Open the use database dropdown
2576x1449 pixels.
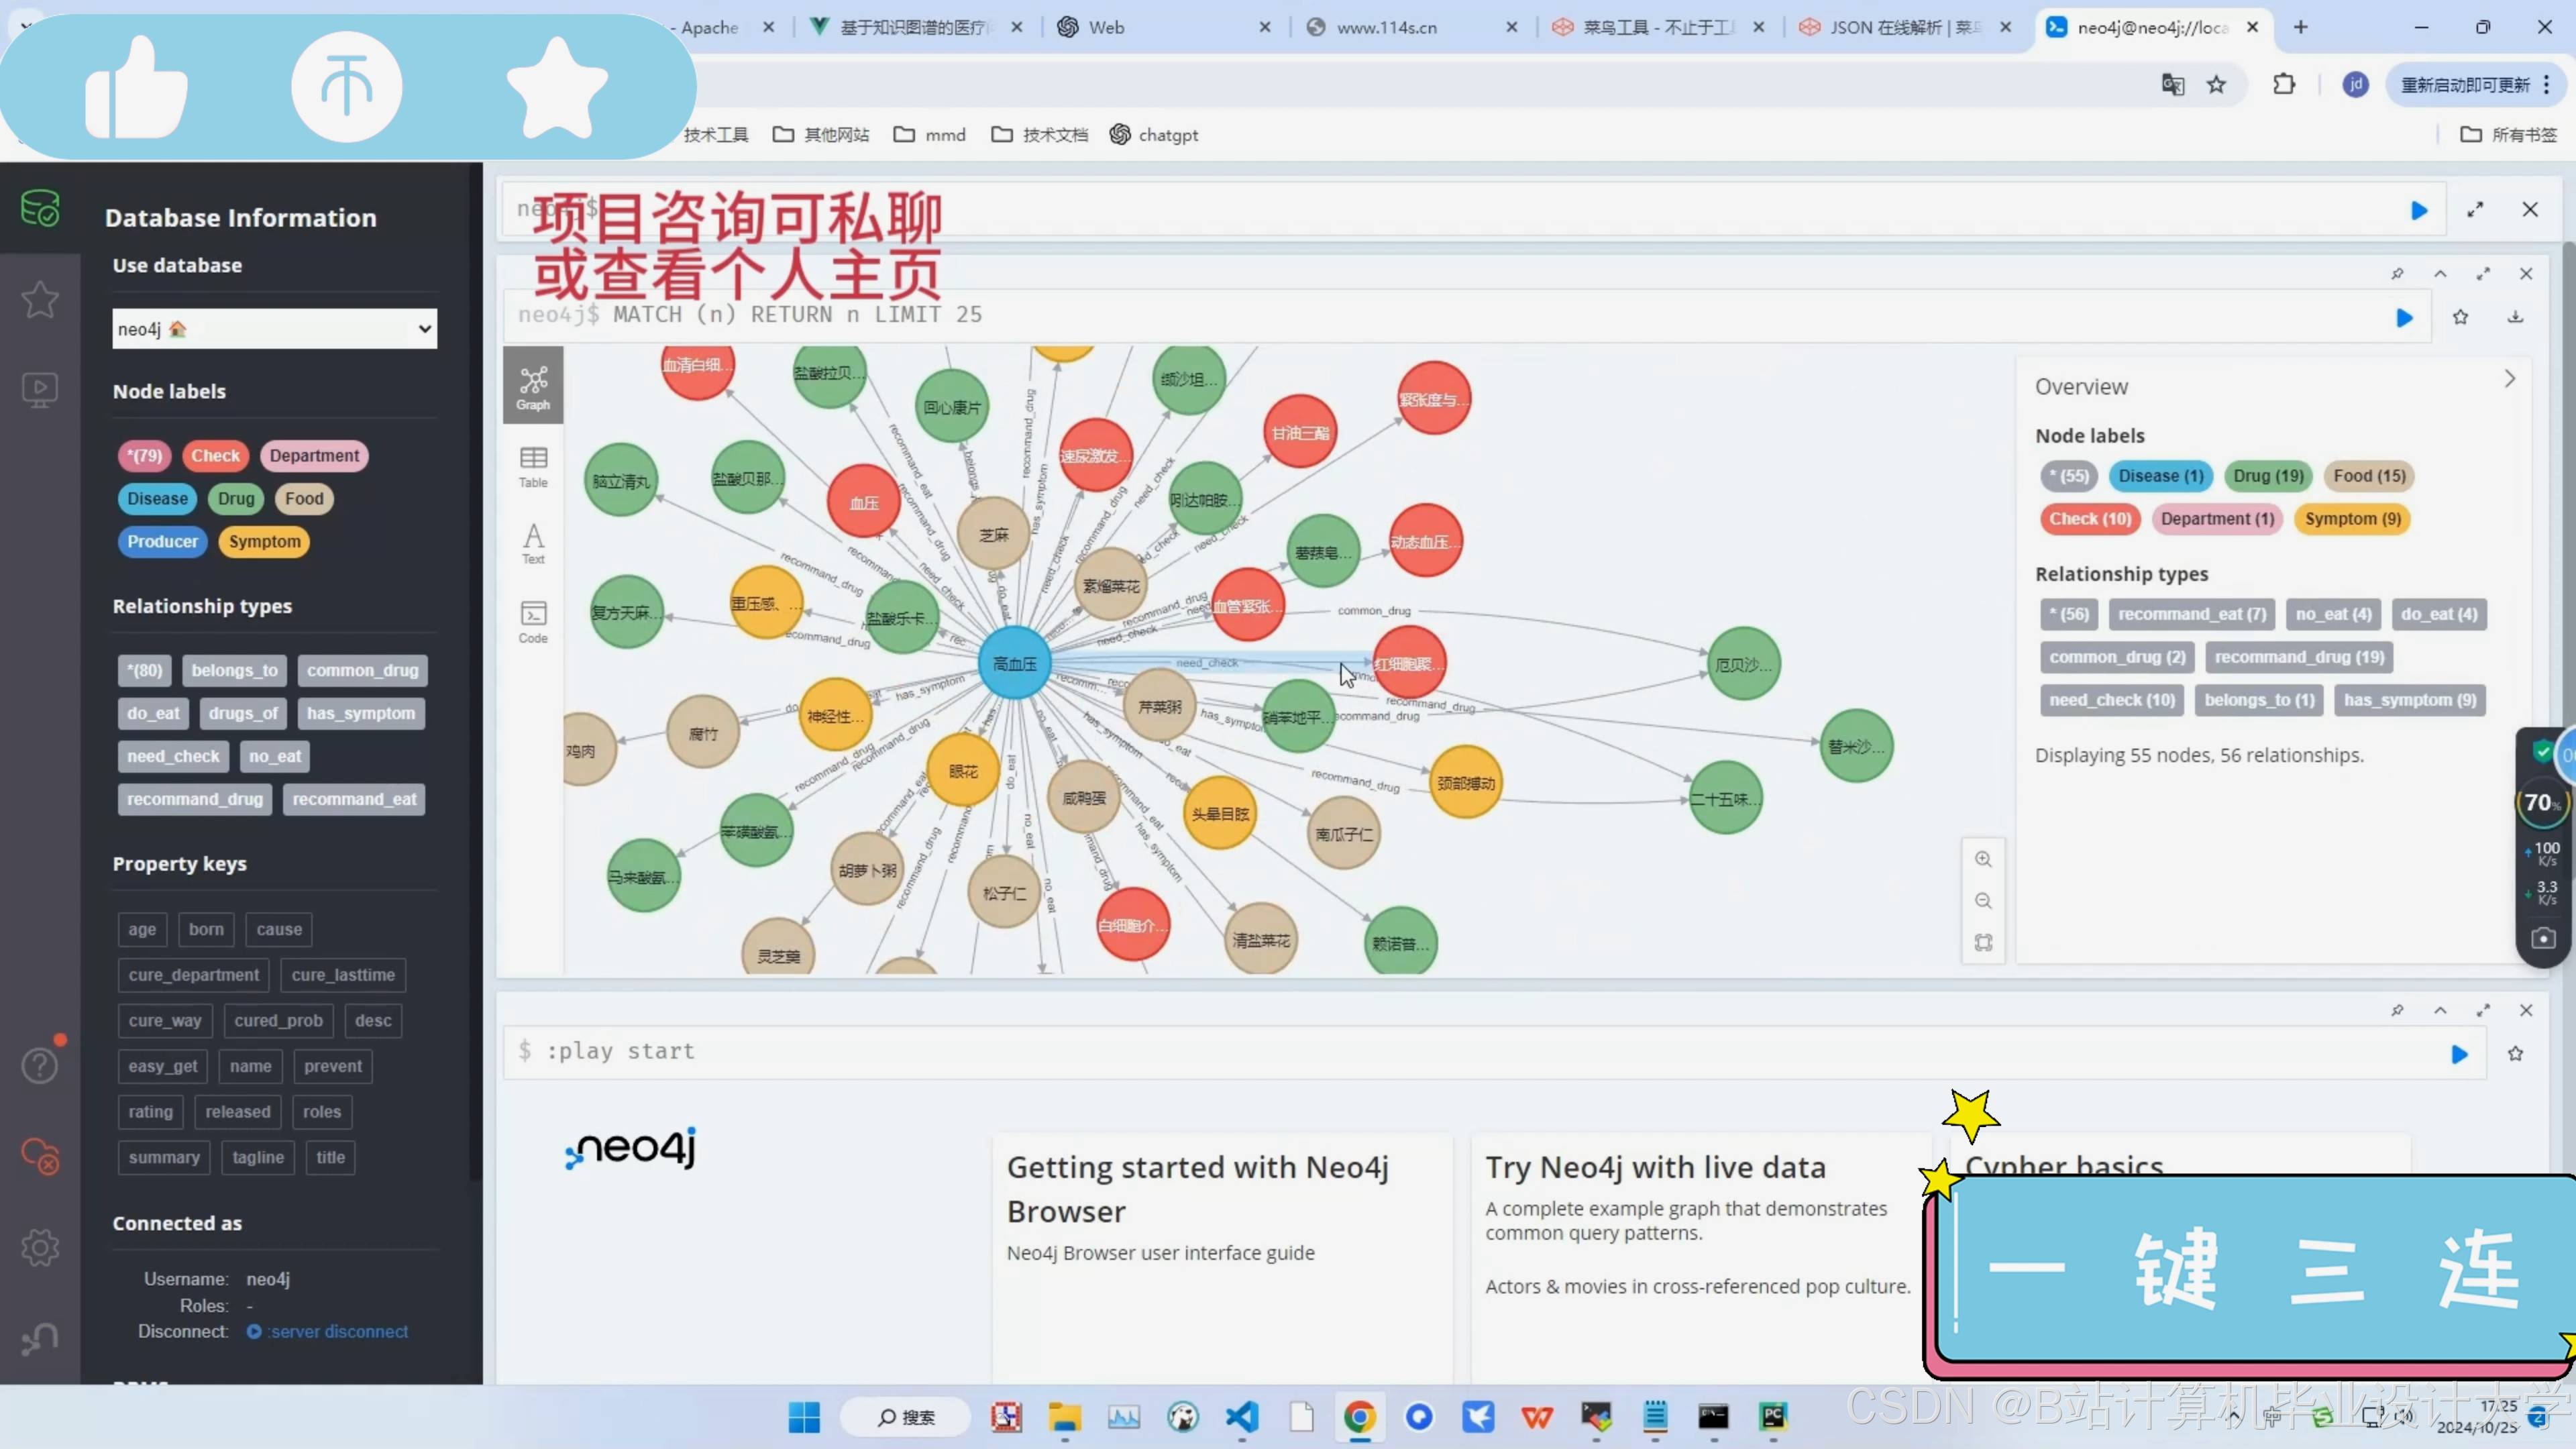[x=274, y=329]
